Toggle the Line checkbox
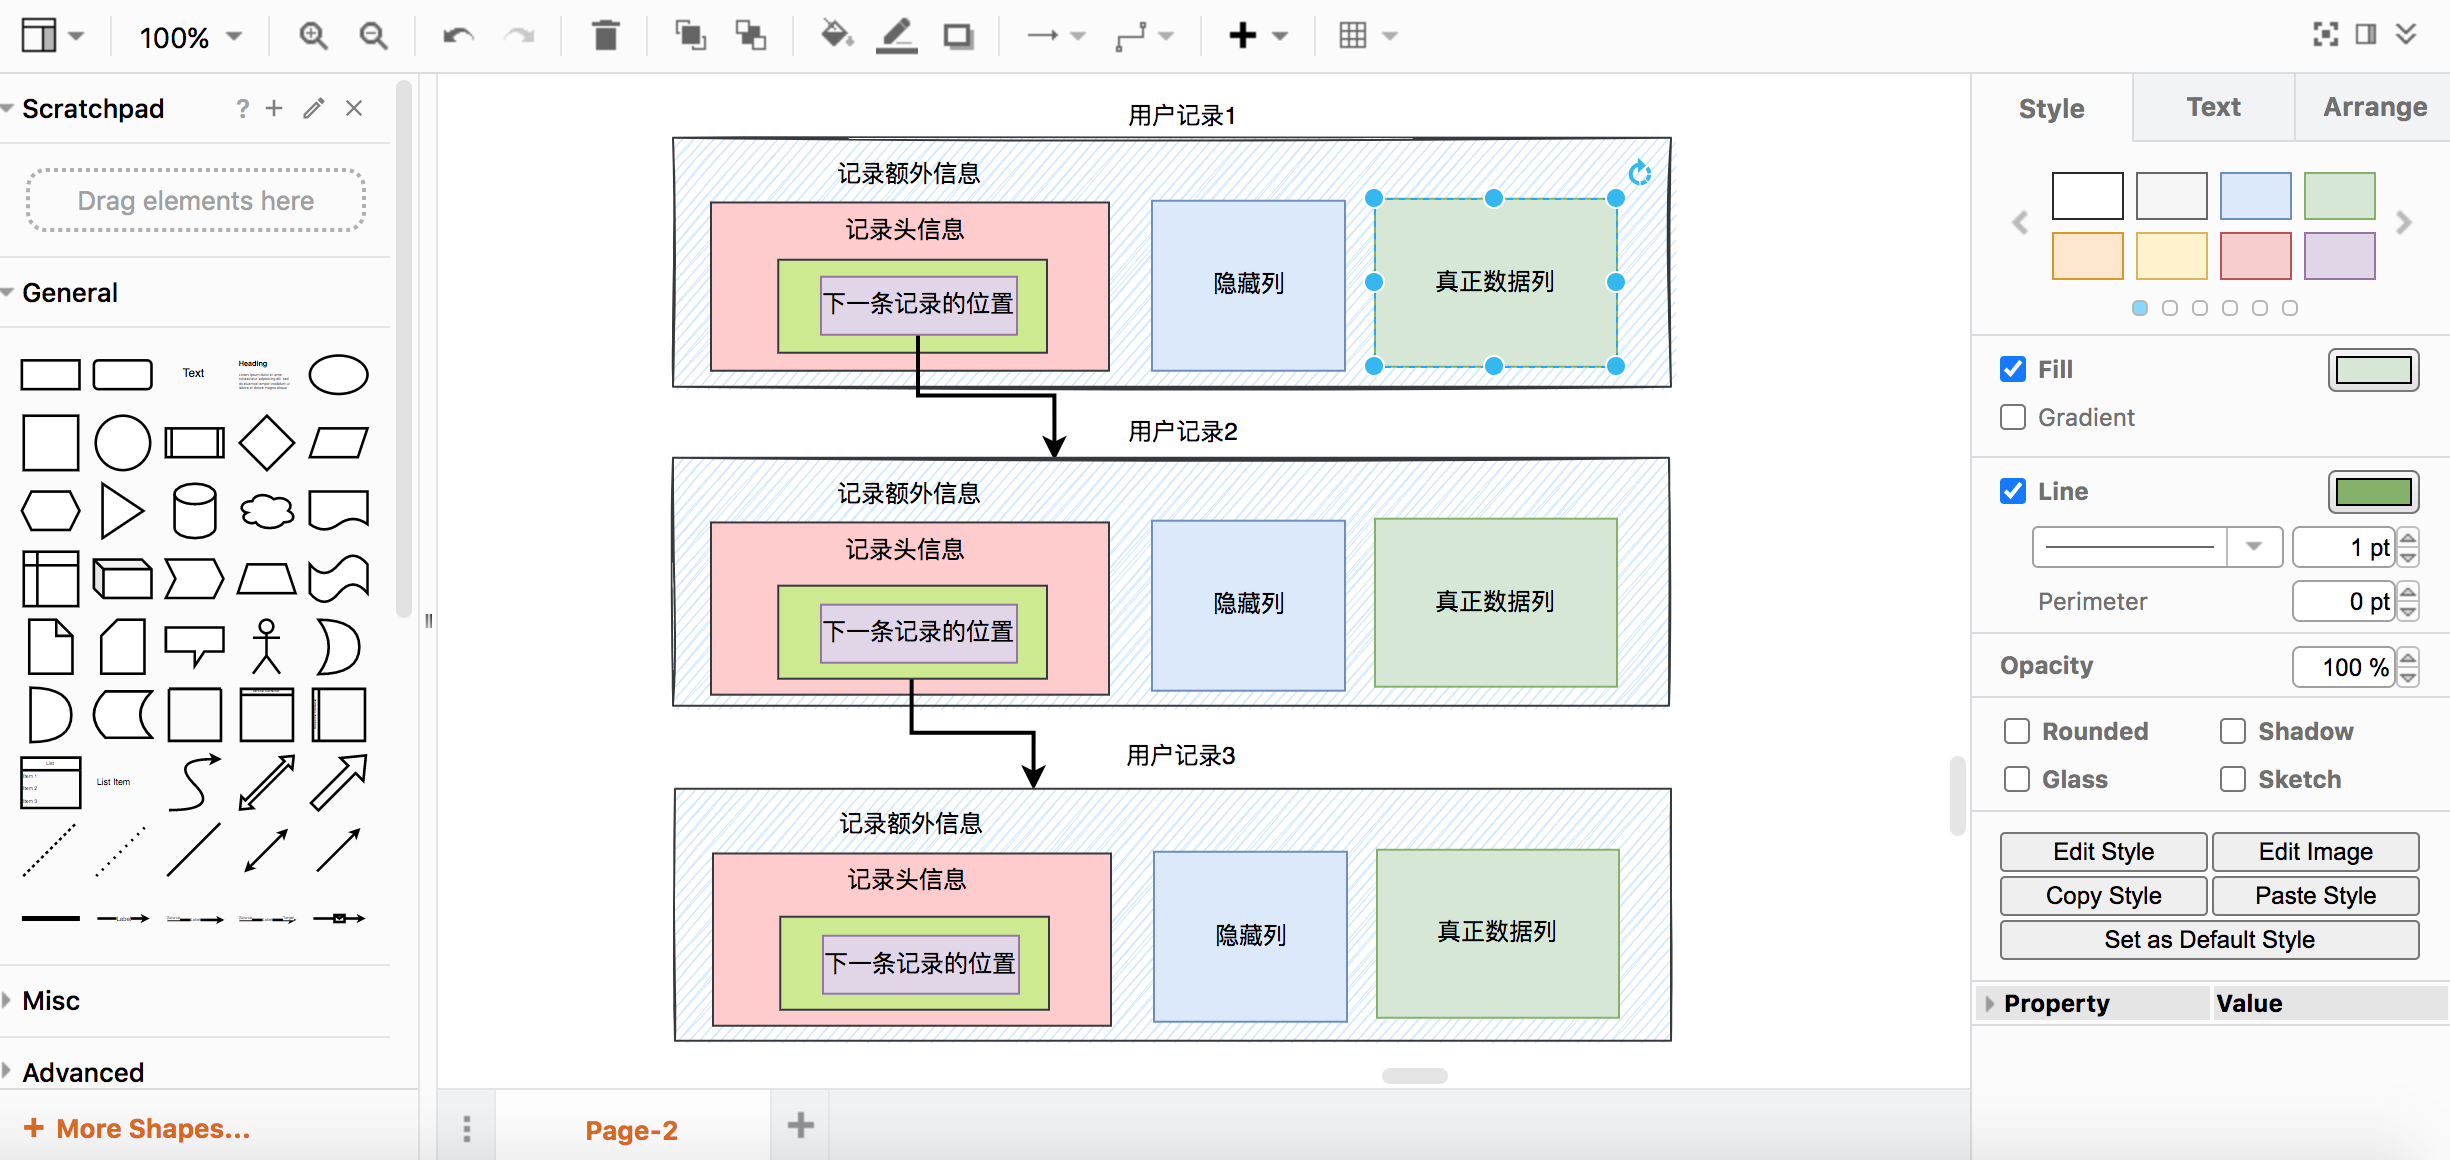This screenshot has width=2450, height=1160. (x=2013, y=491)
